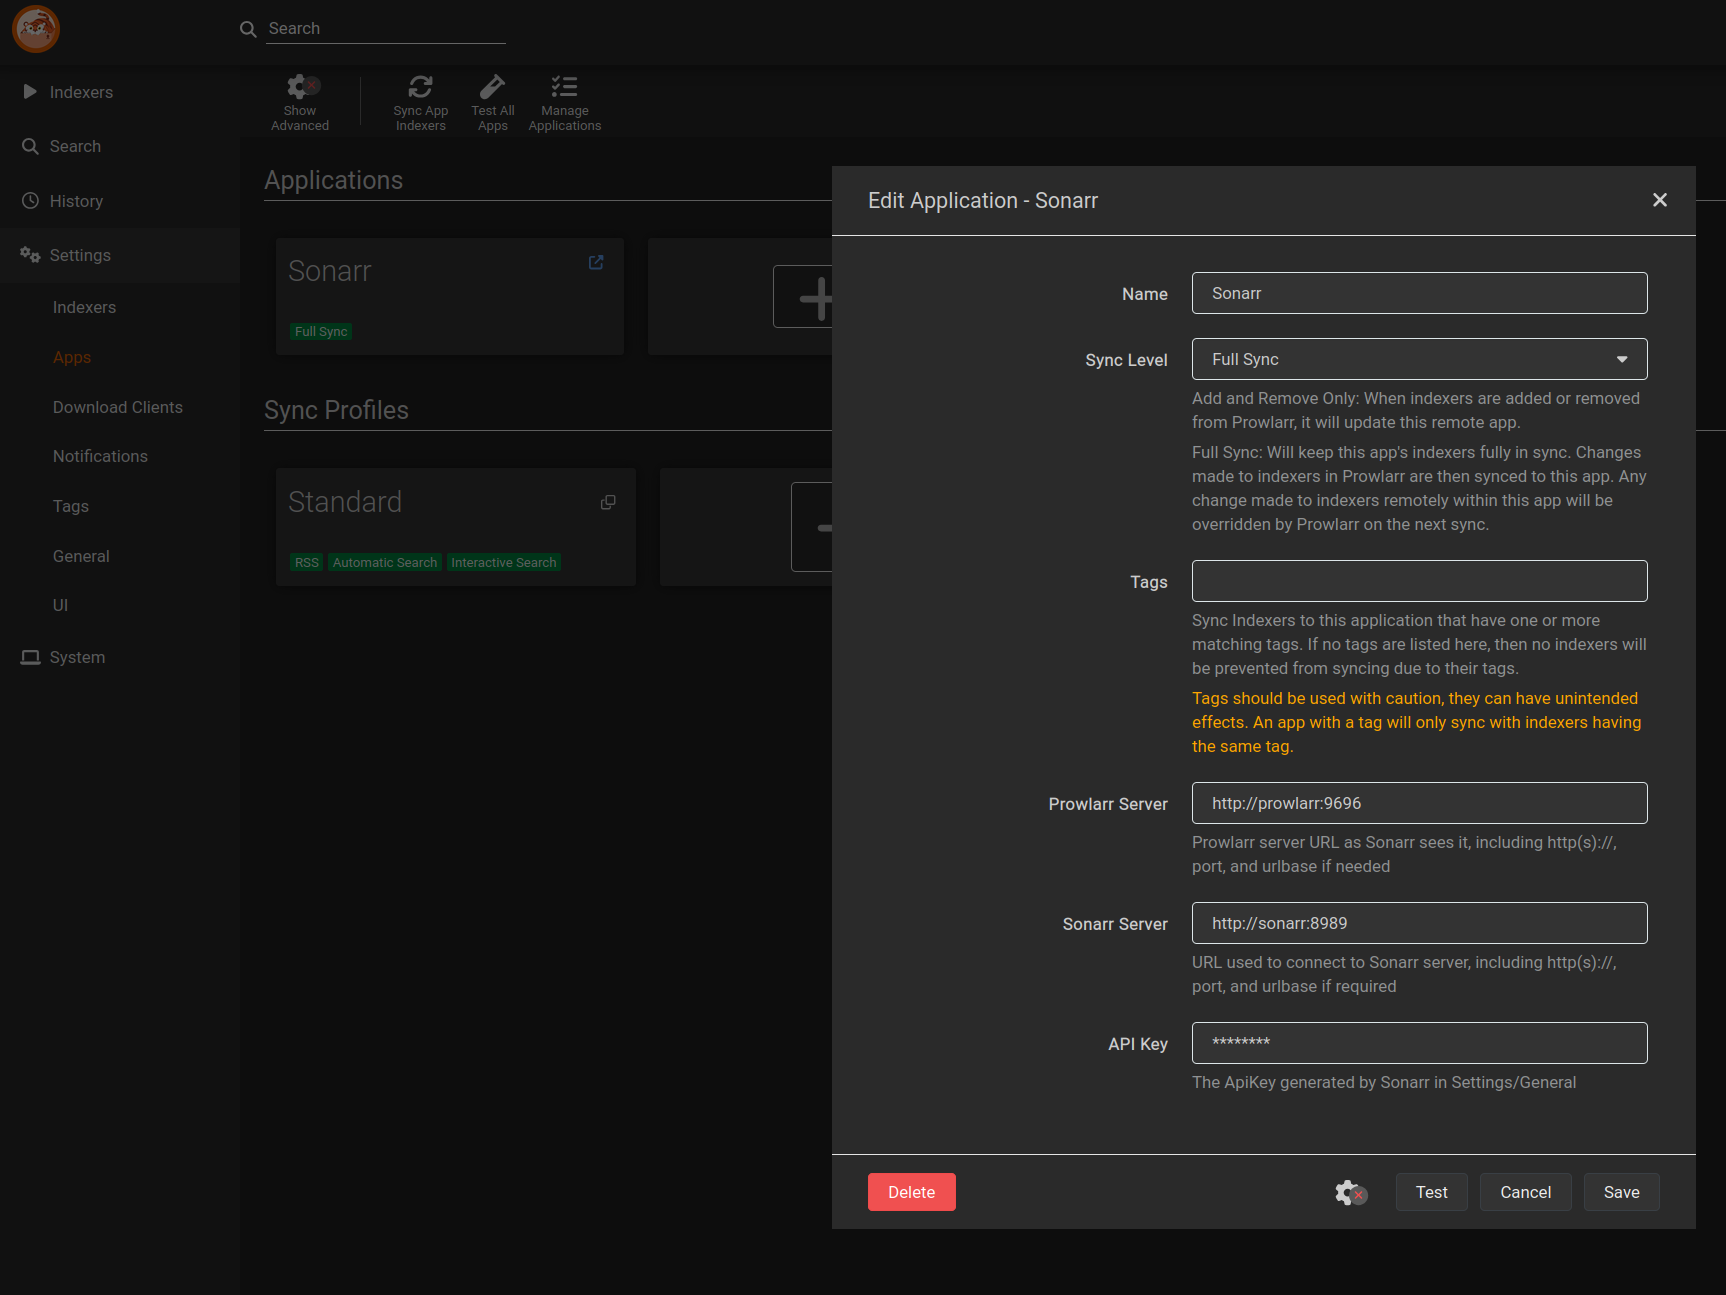Toggle advanced settings gear in dialog footer
This screenshot has height=1295, width=1726.
(x=1350, y=1192)
